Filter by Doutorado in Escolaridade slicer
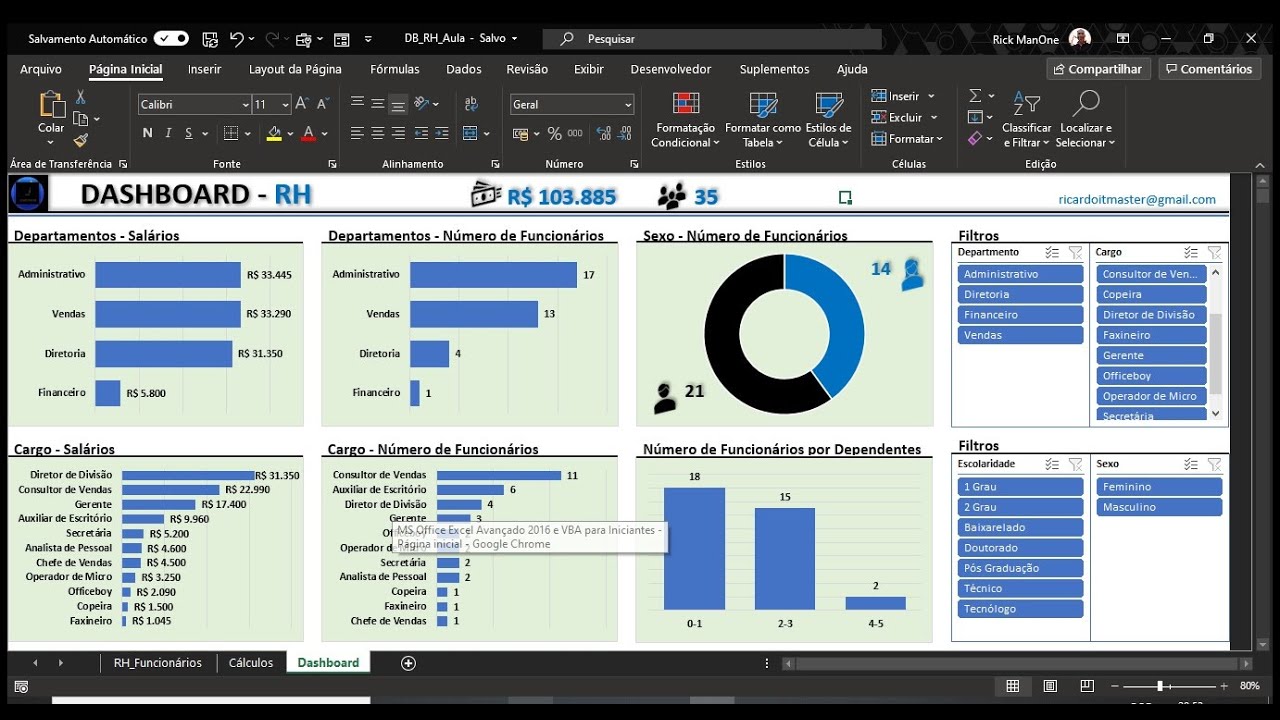 click(1020, 548)
